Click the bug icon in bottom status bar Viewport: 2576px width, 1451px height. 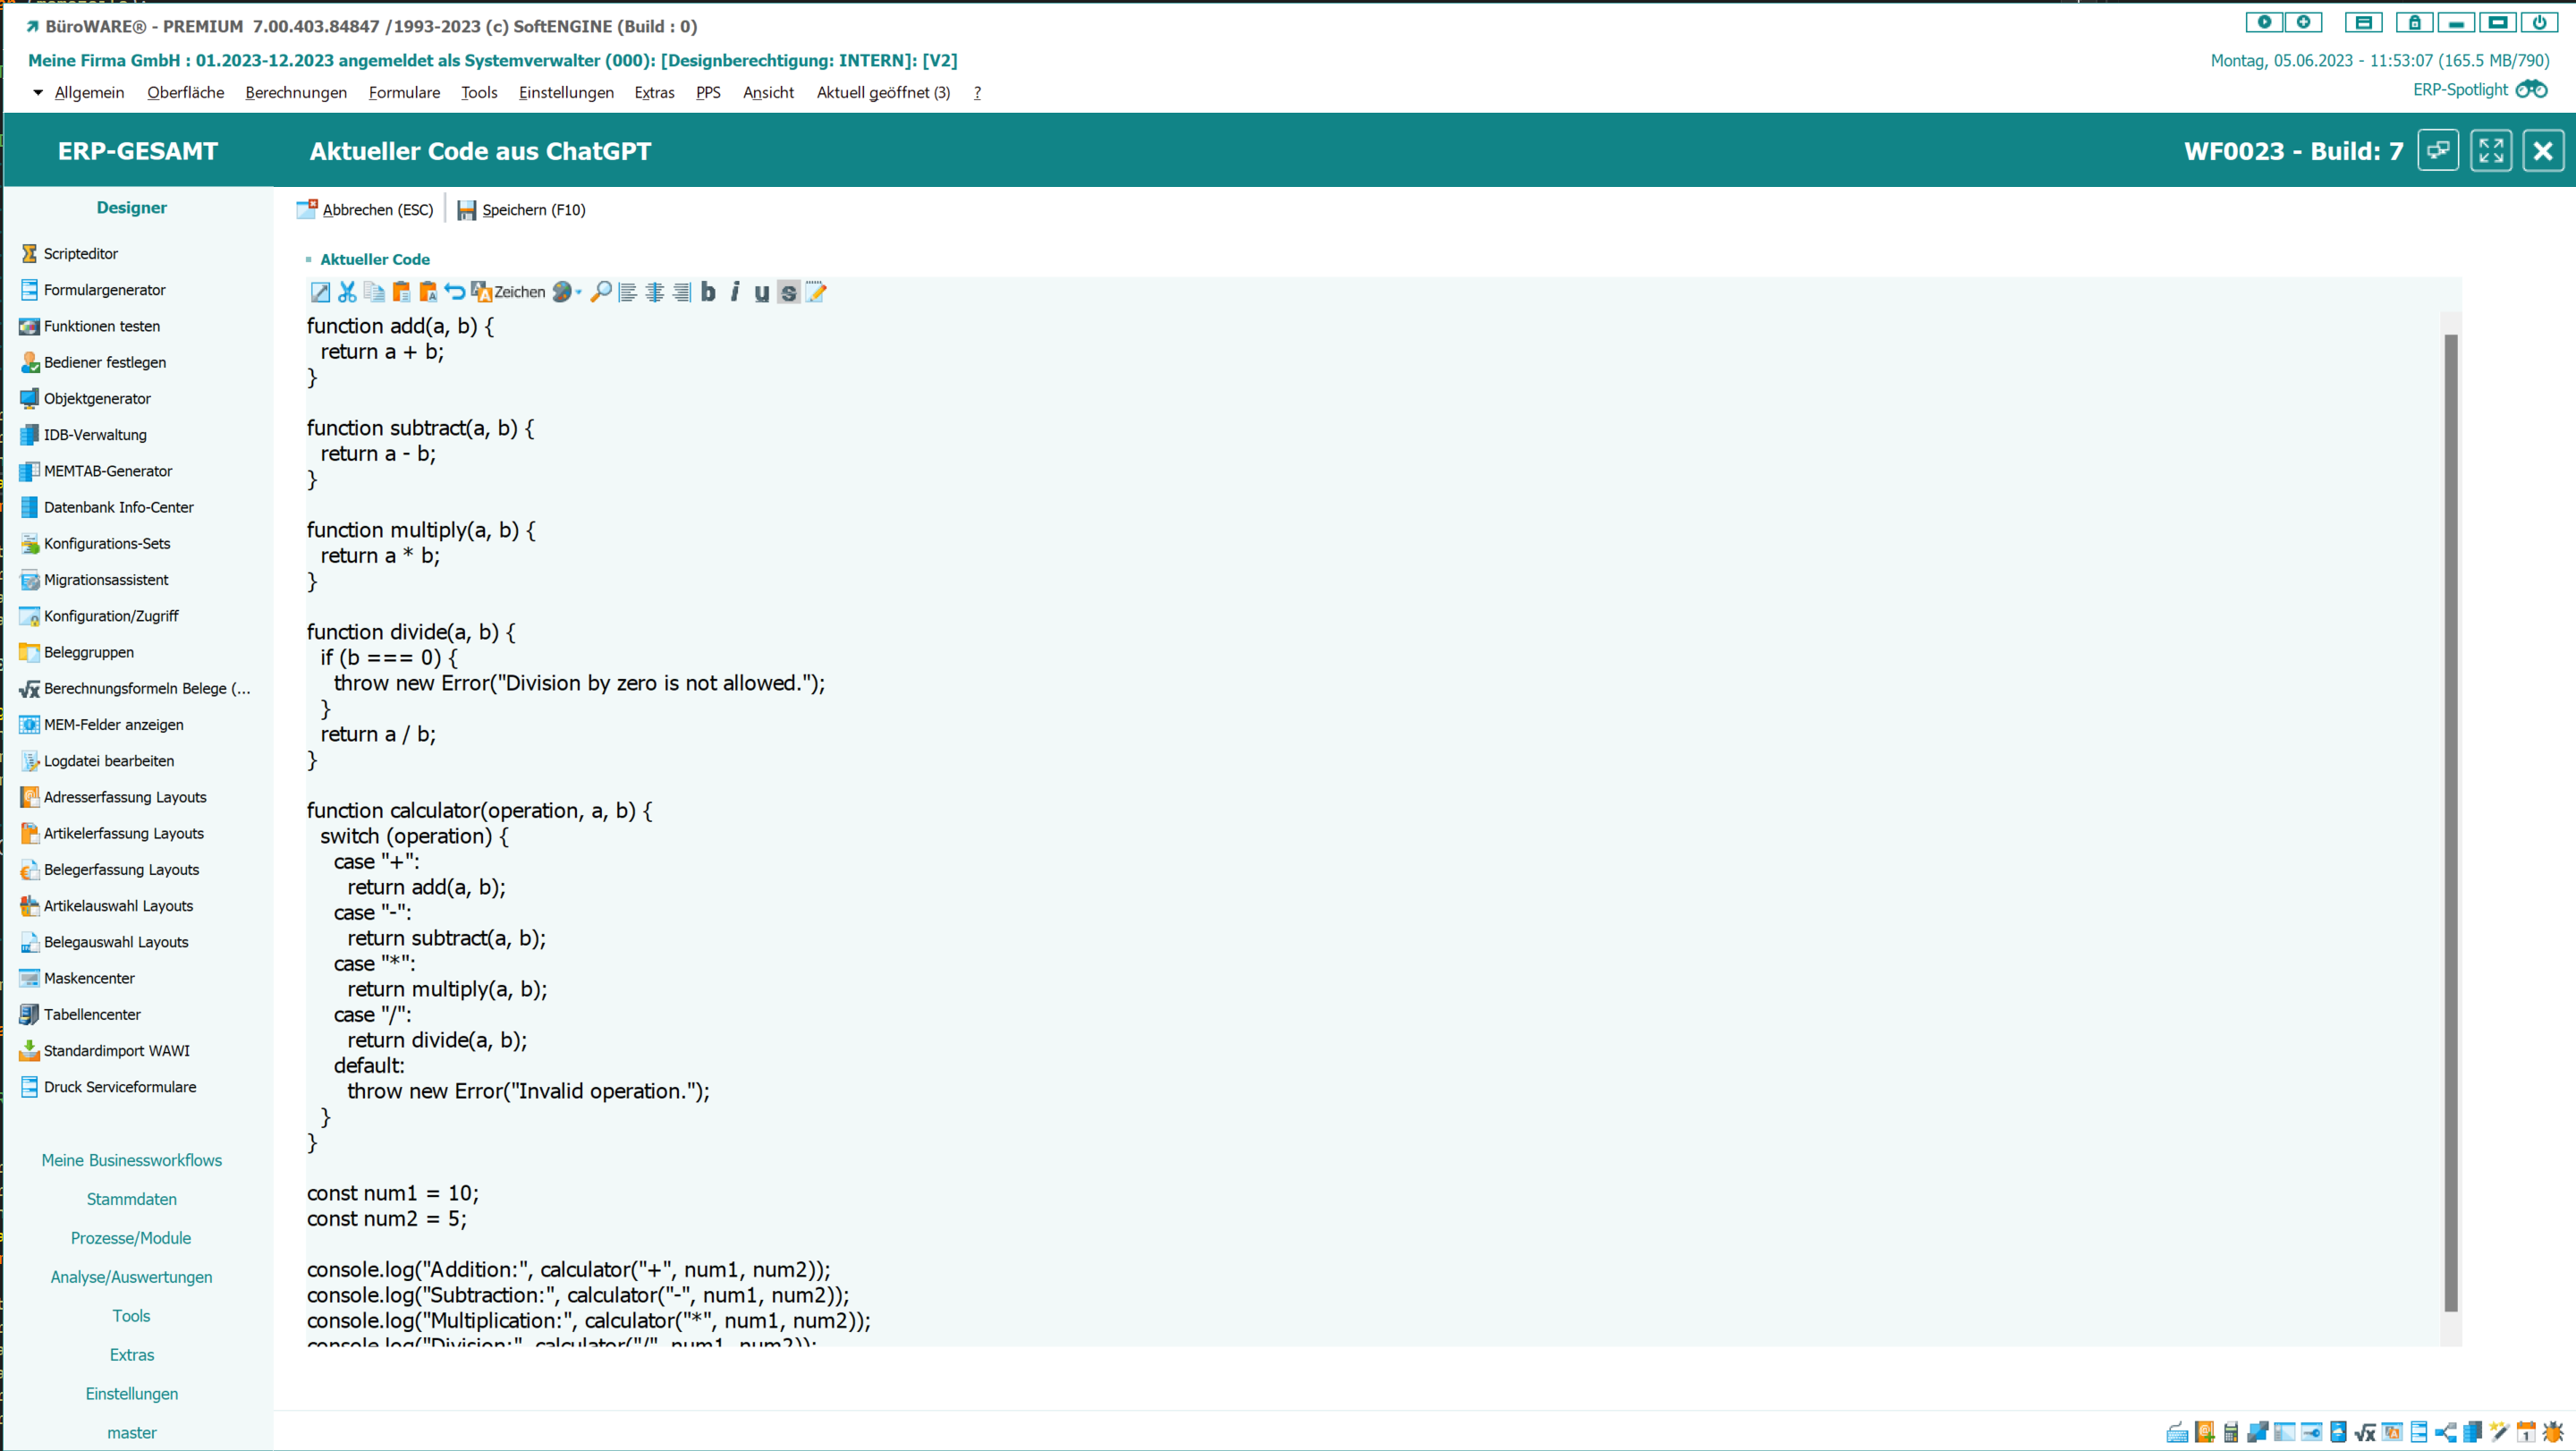tap(2553, 1432)
